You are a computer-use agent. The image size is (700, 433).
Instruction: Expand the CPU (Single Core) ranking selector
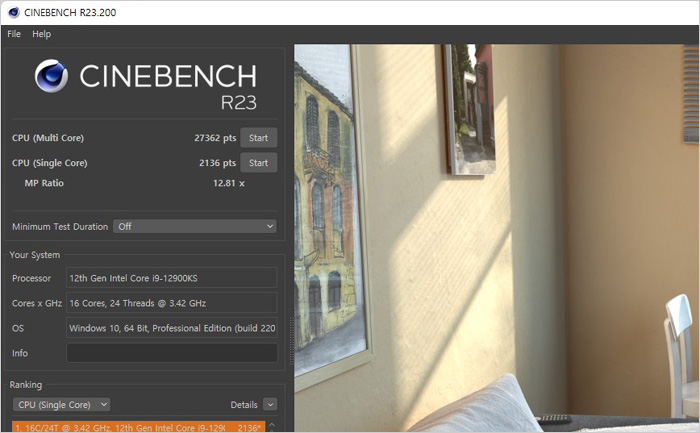[x=61, y=404]
